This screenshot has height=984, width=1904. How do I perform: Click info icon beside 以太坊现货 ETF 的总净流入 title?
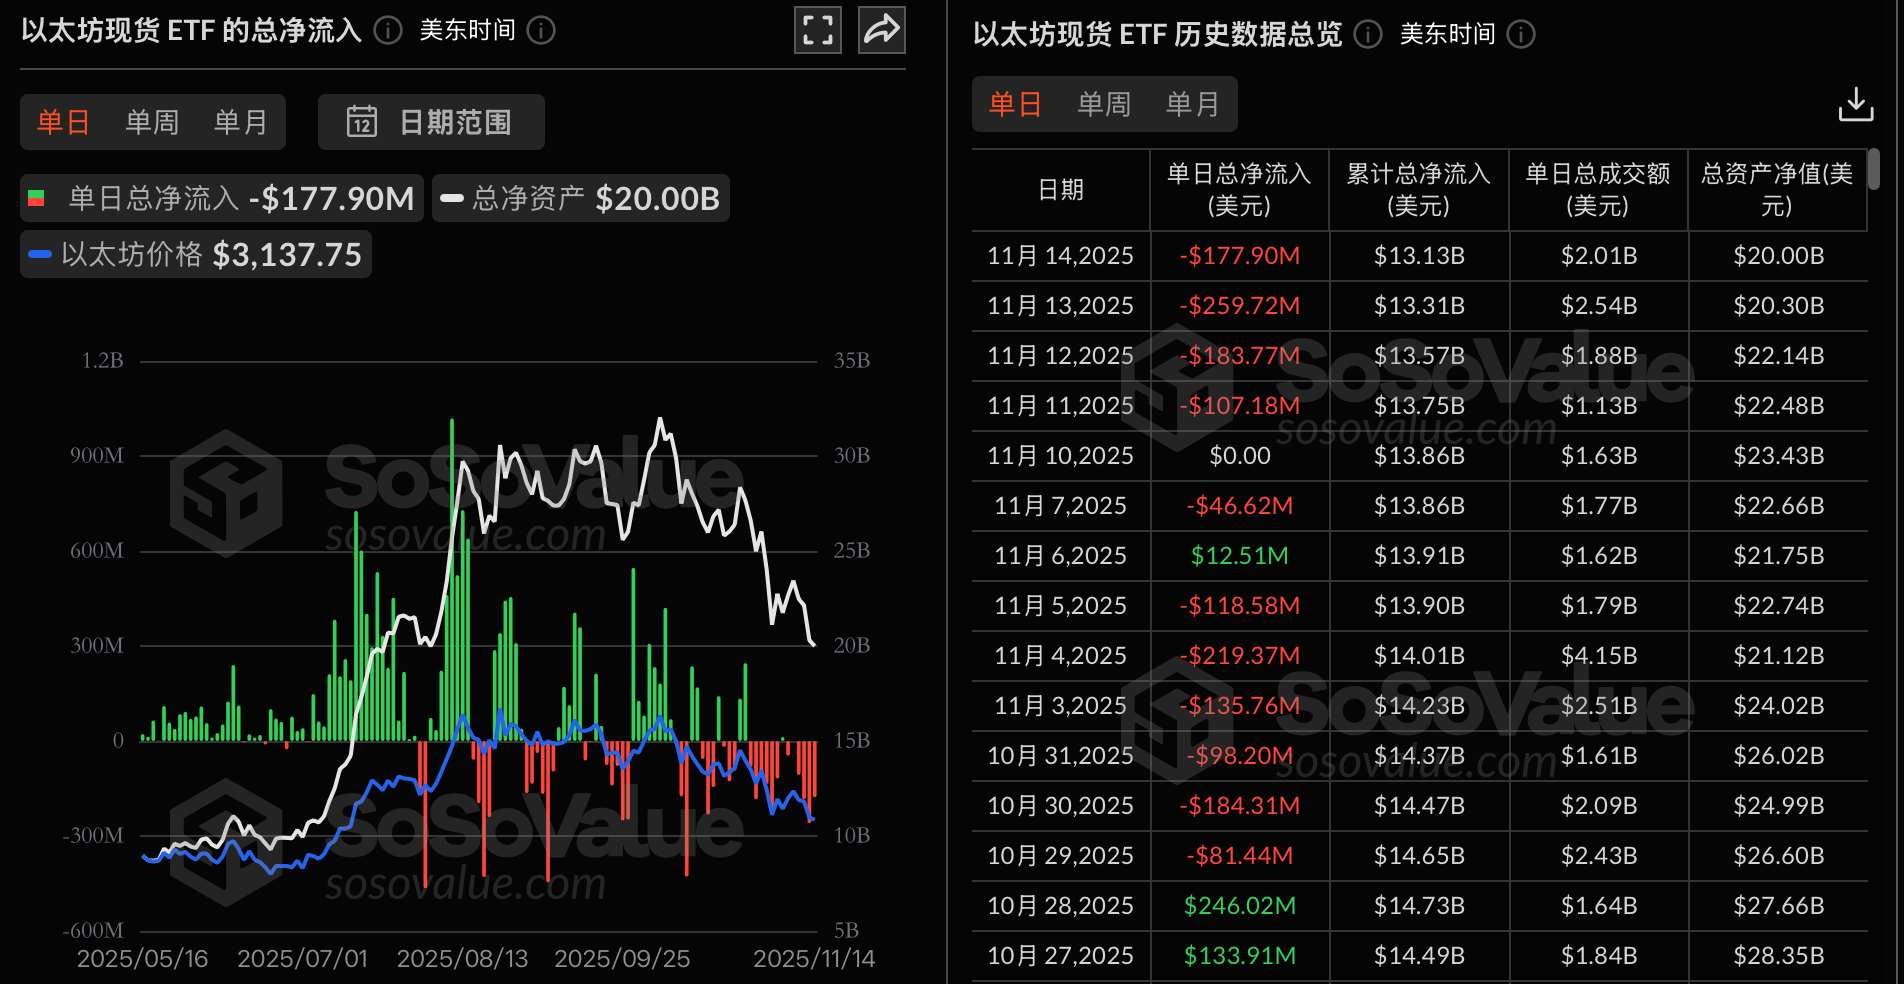pos(388,30)
